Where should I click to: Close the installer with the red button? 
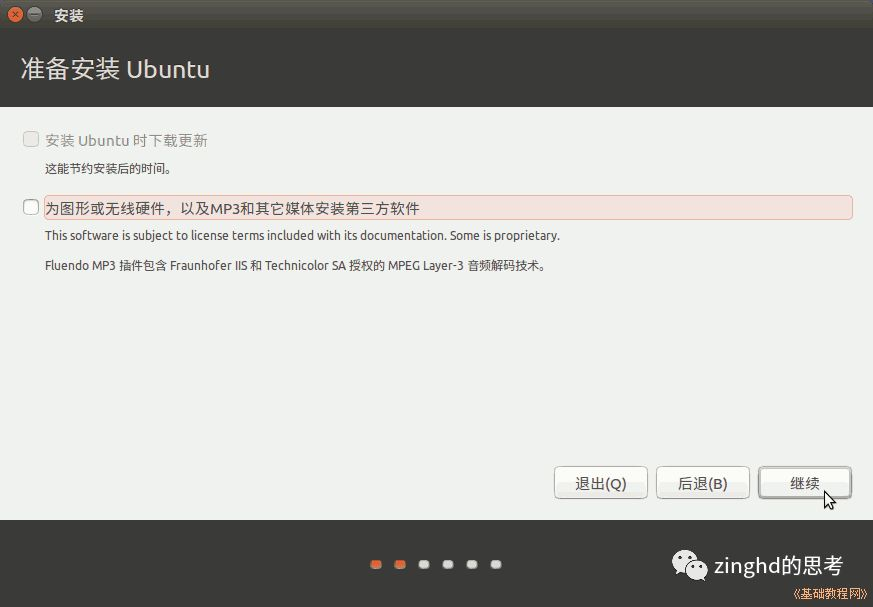click(15, 14)
